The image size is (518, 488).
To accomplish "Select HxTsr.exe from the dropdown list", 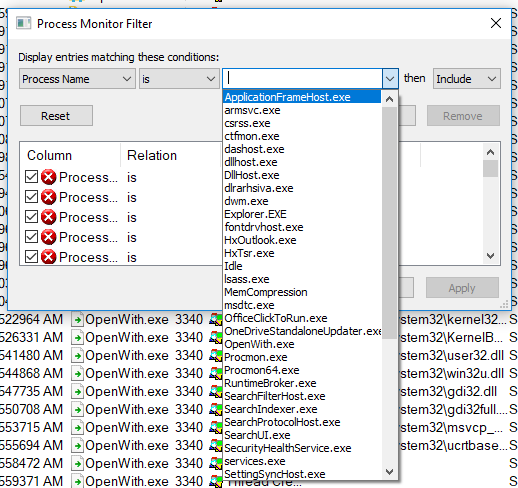I will (302, 253).
